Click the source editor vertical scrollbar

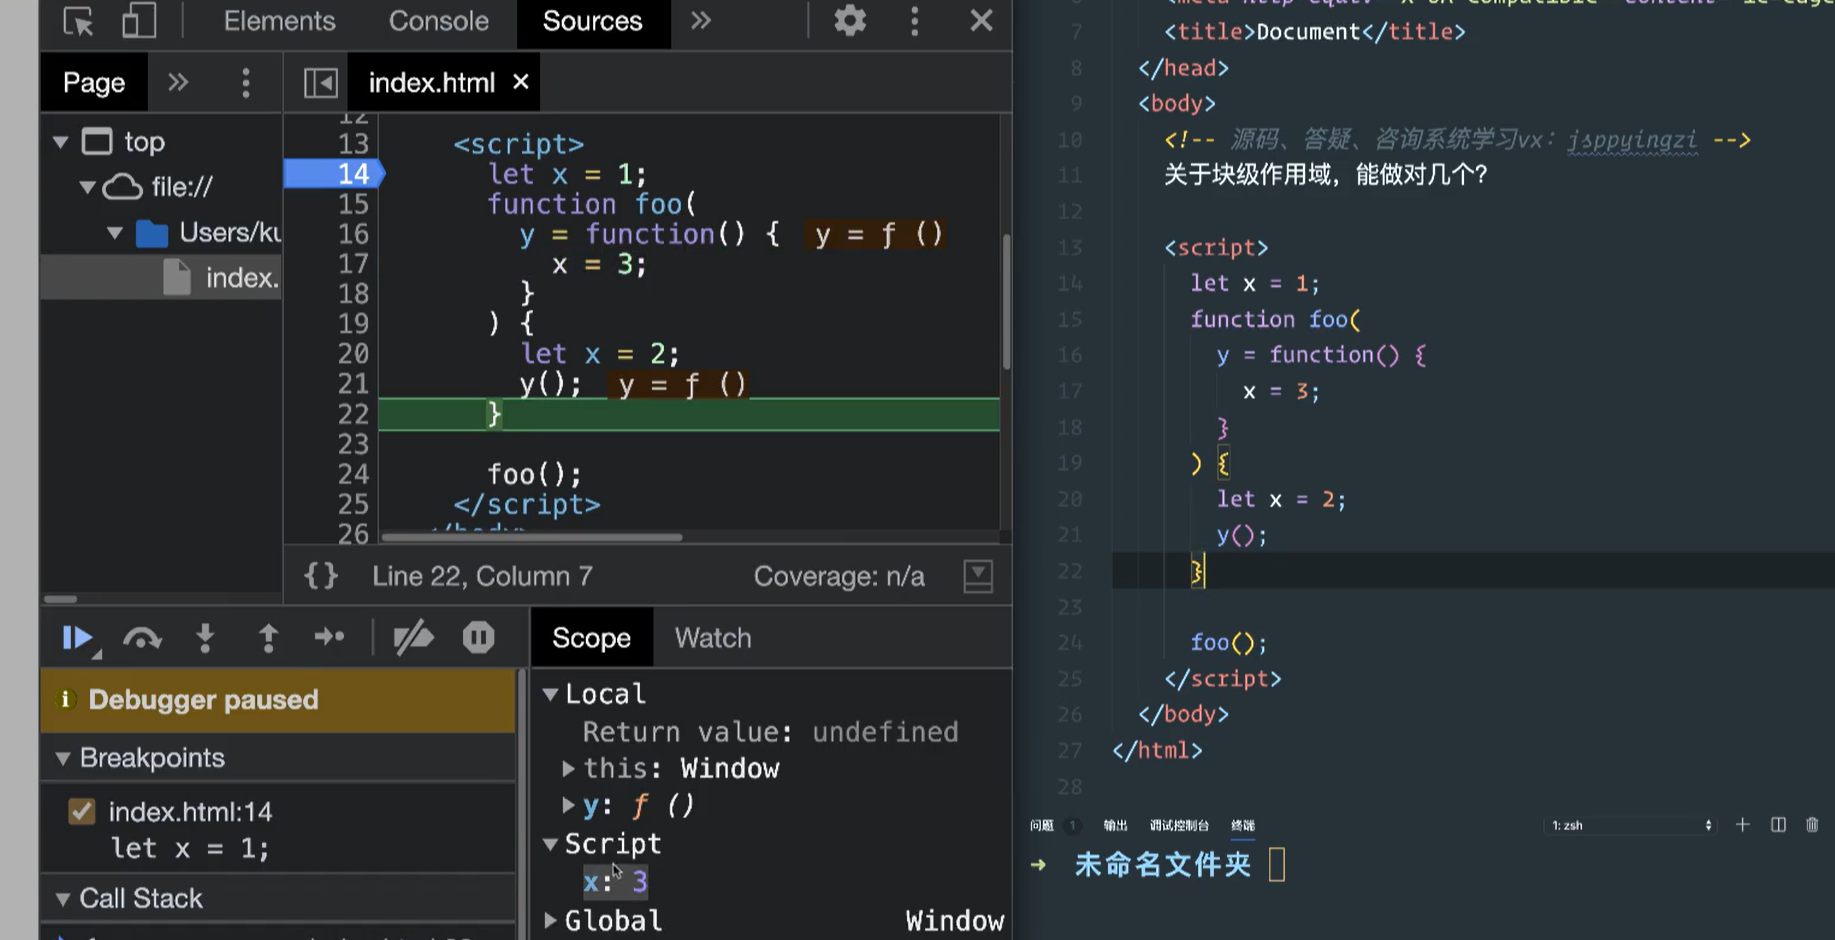[x=1006, y=302]
